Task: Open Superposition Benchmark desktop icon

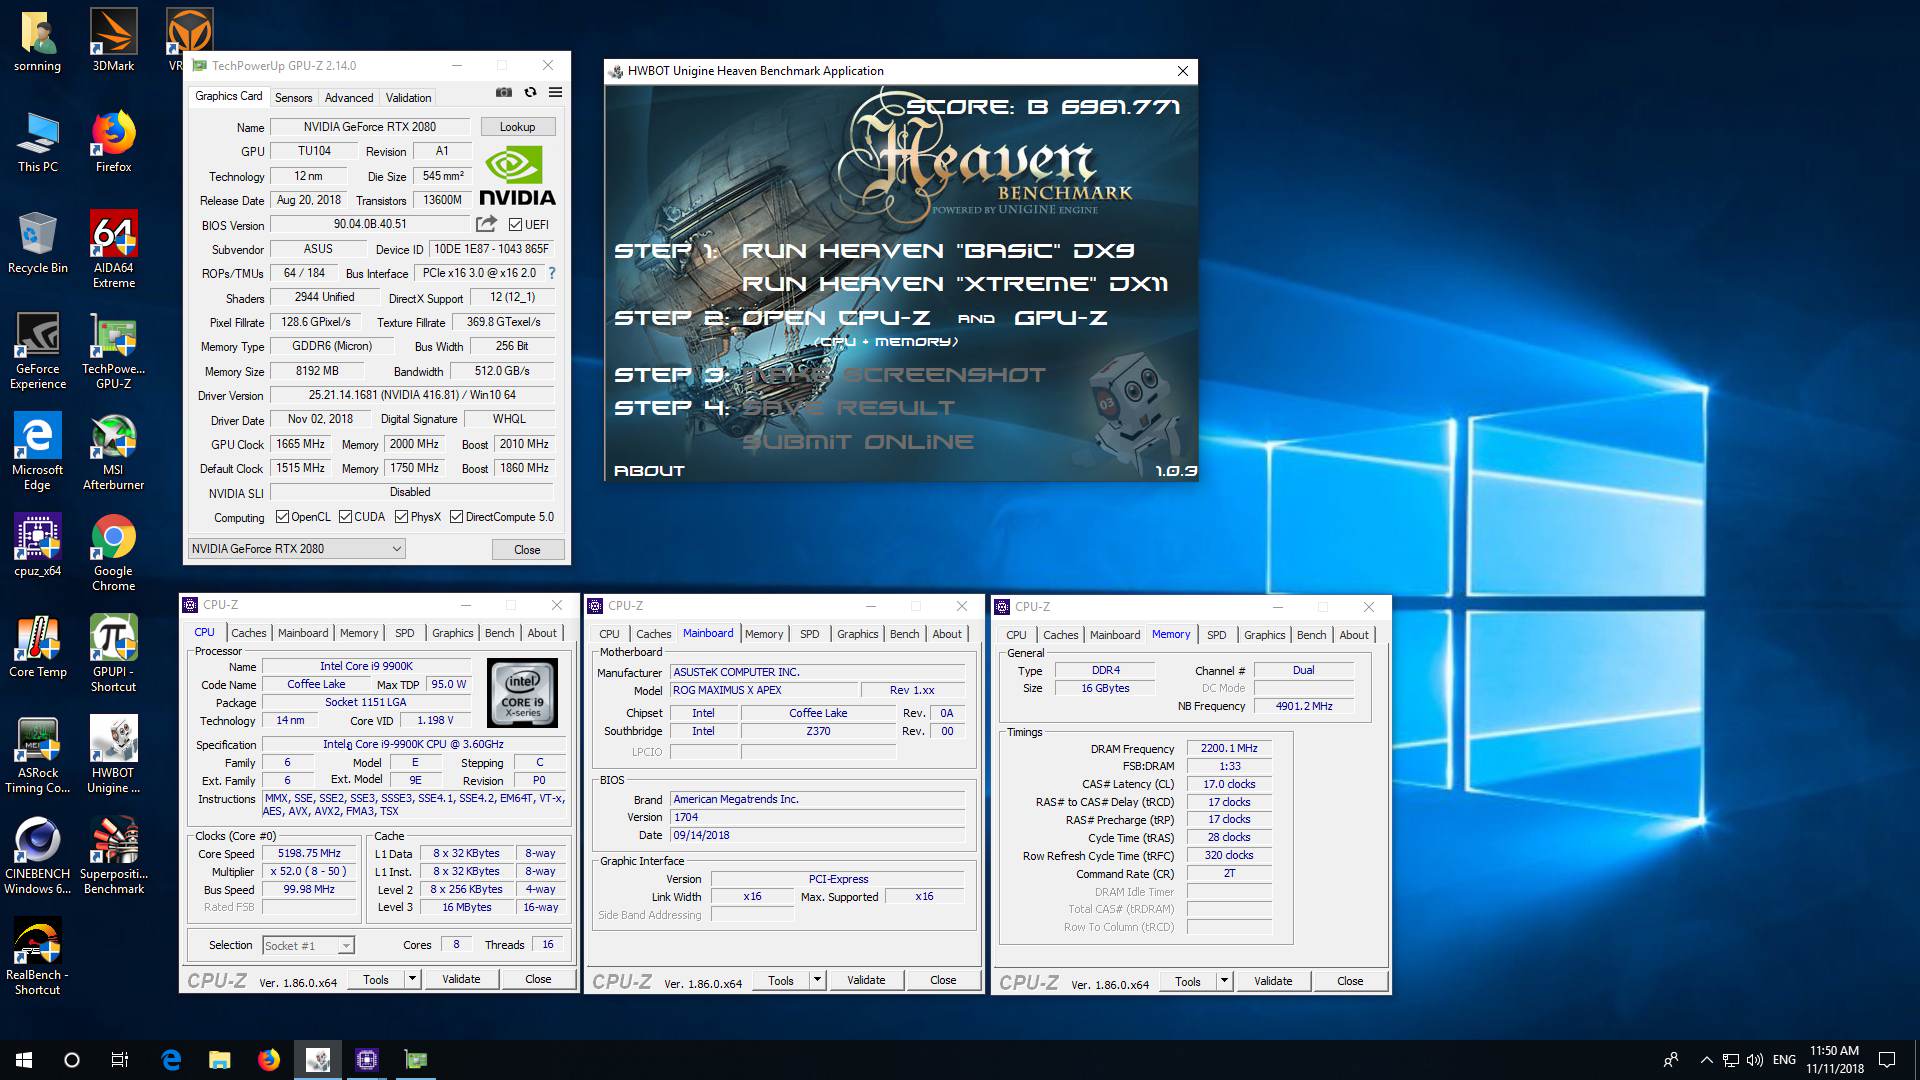Action: point(113,855)
